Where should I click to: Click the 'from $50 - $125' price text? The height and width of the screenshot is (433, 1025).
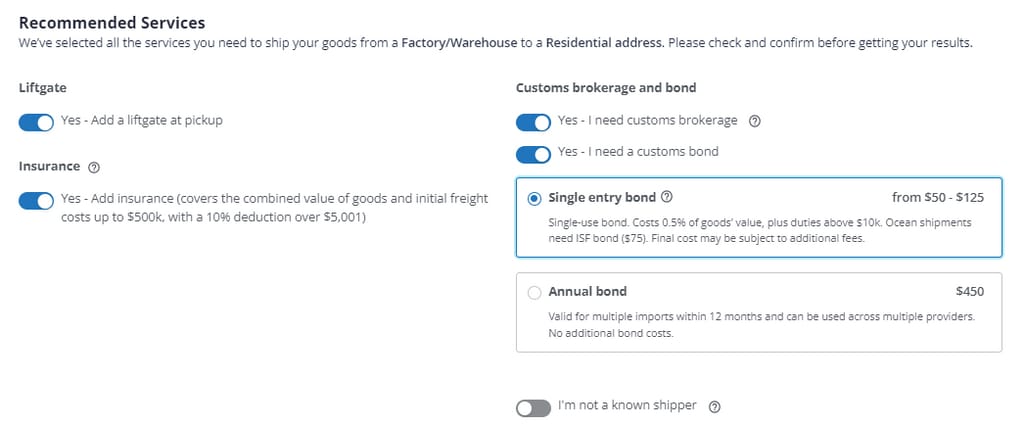tap(938, 198)
